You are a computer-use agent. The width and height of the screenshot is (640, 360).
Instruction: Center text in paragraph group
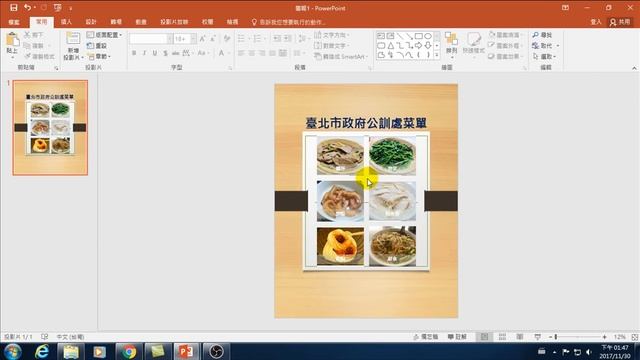click(251, 53)
